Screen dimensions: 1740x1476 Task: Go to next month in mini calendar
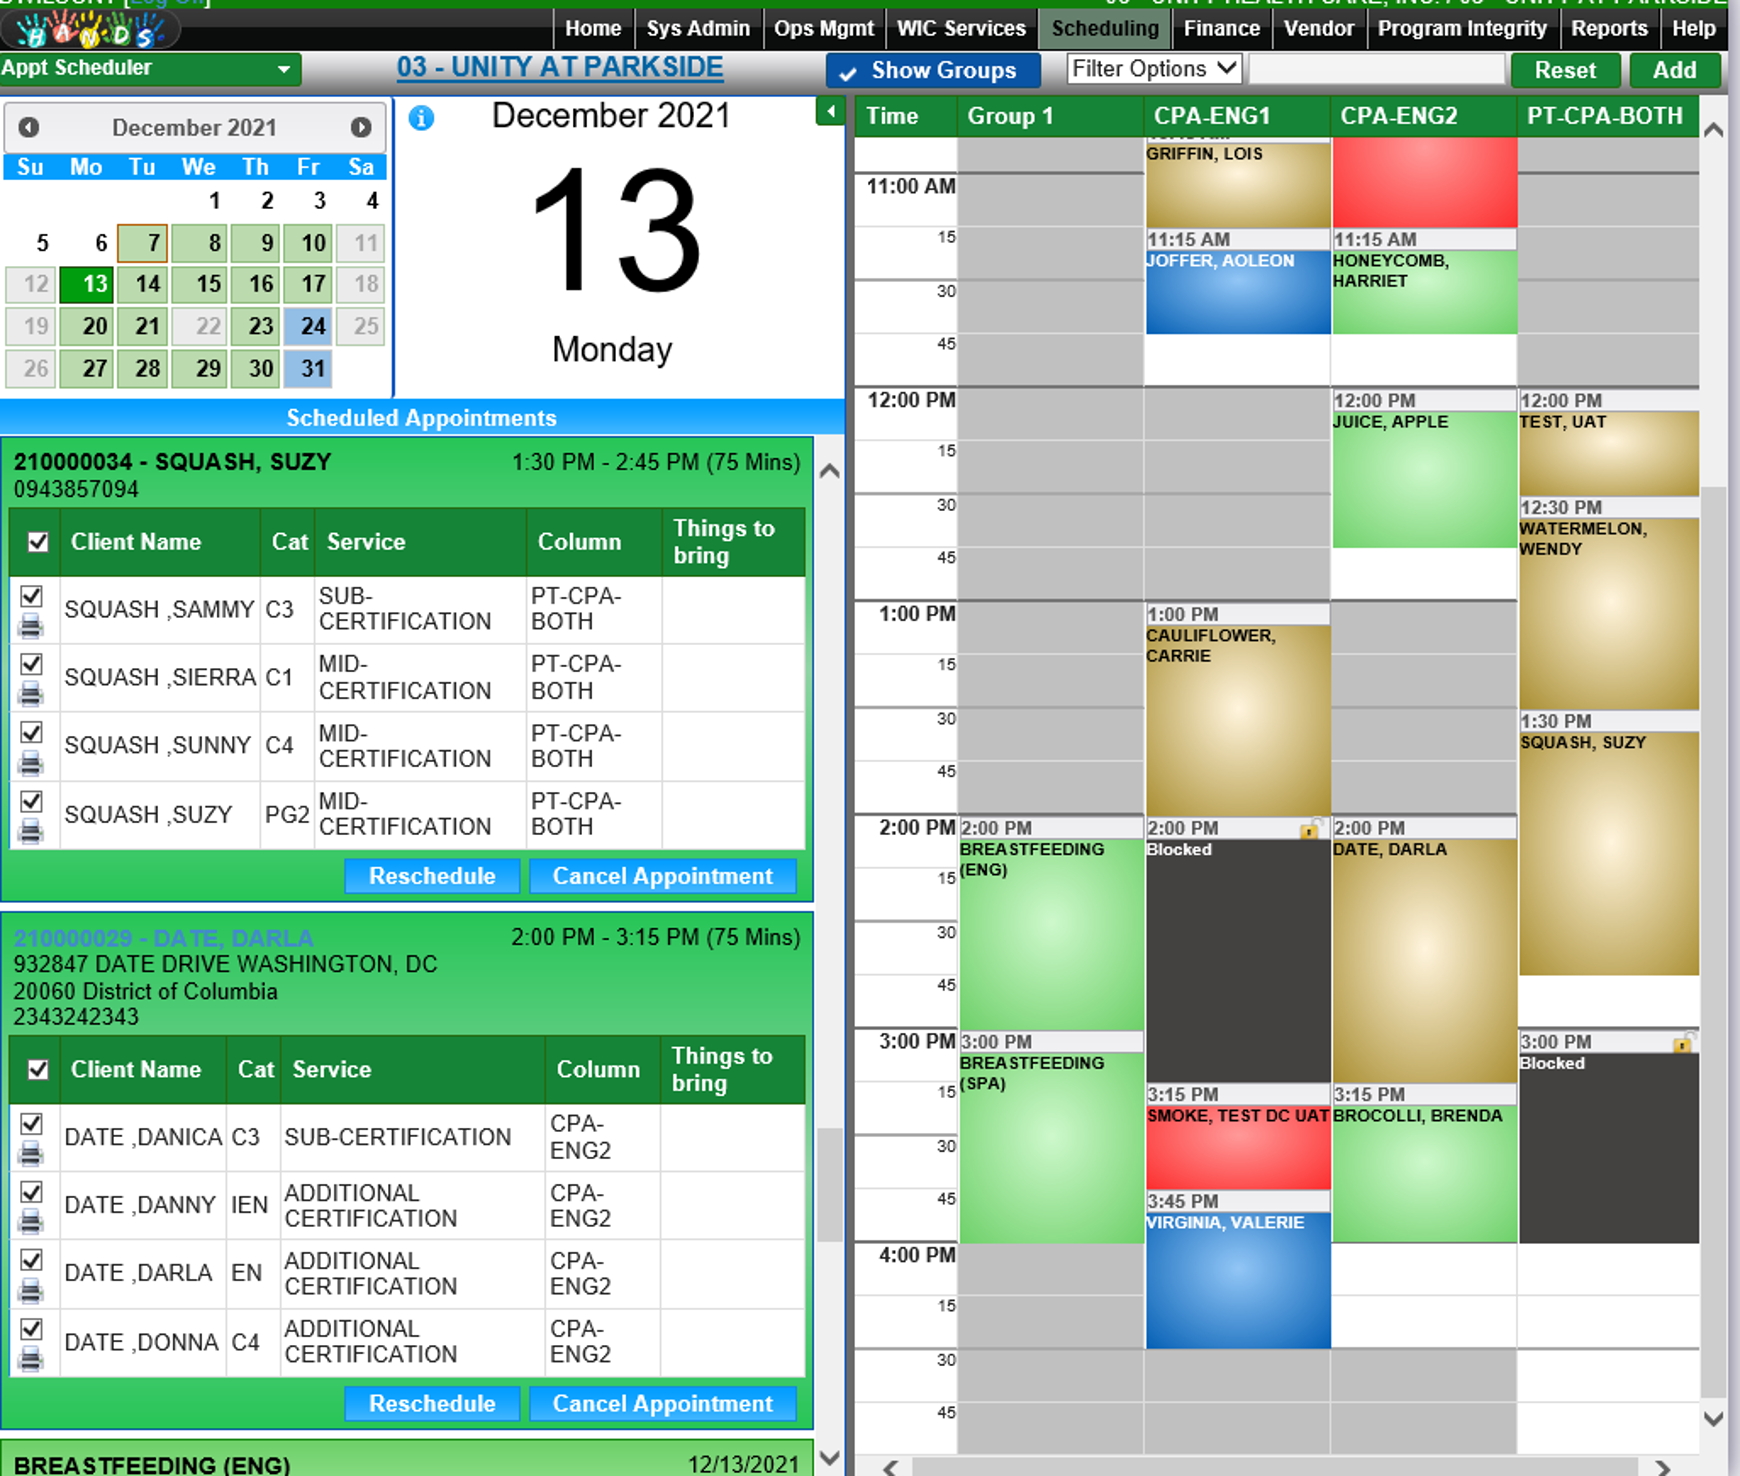361,127
